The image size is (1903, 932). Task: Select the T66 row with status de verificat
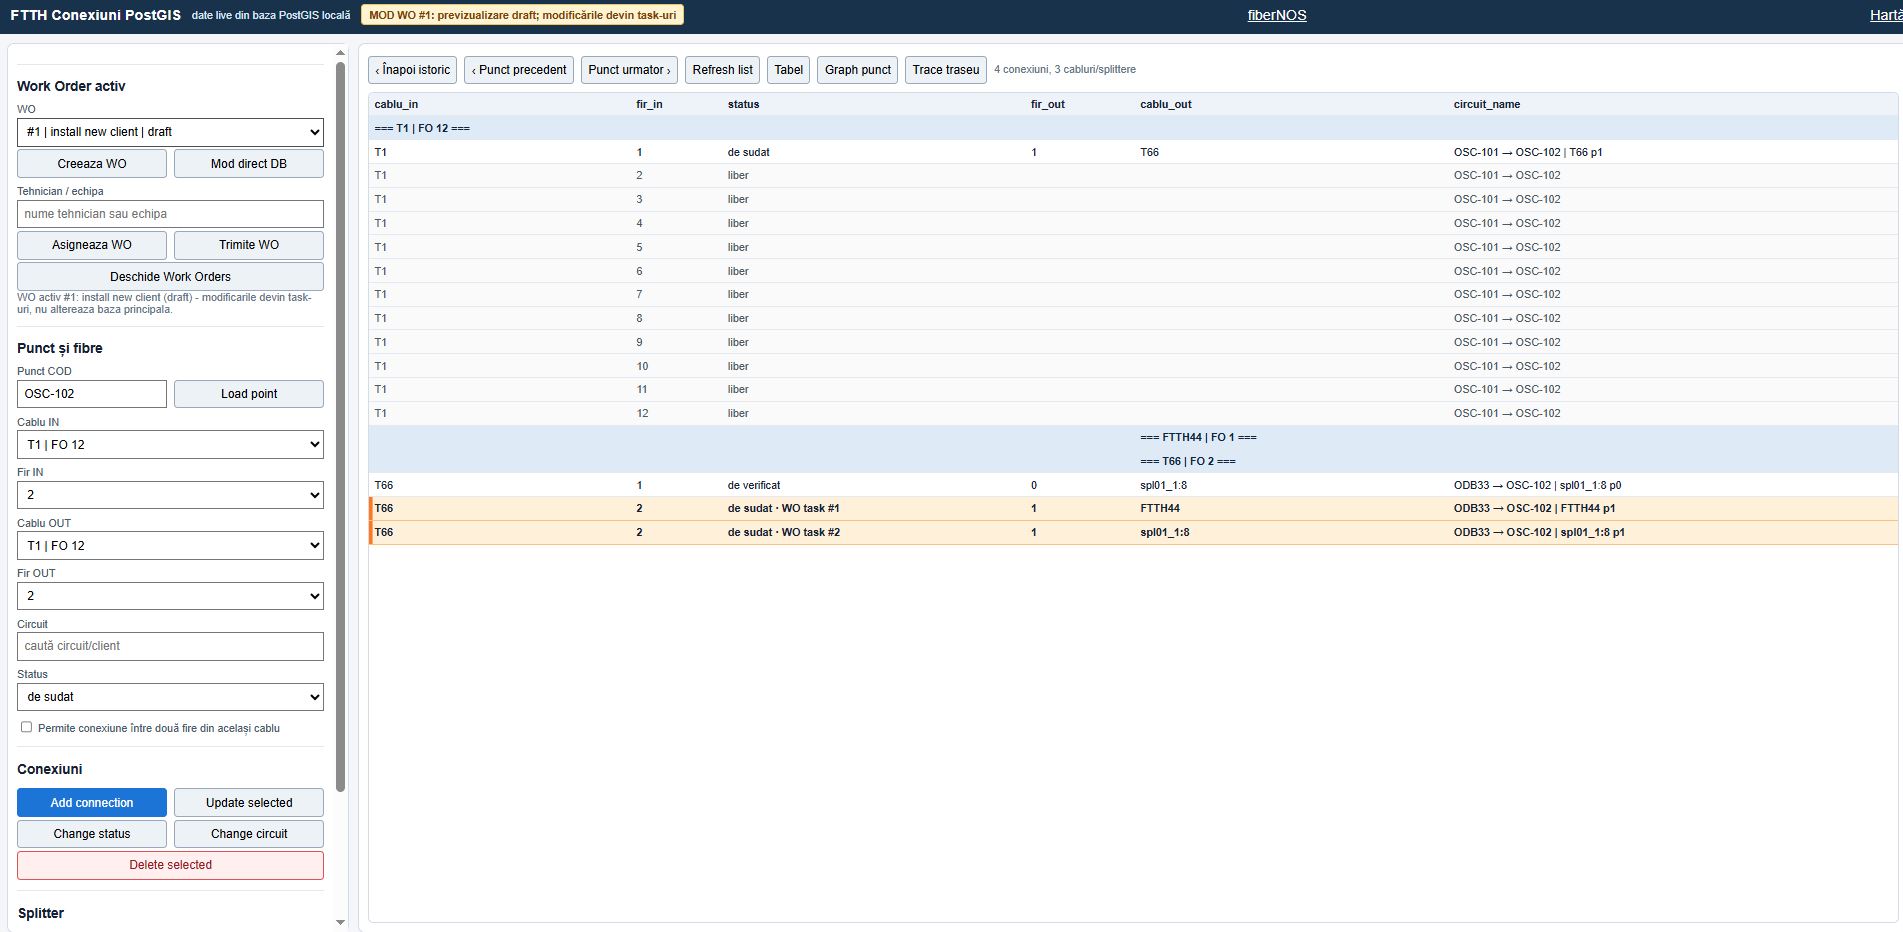[1133, 485]
